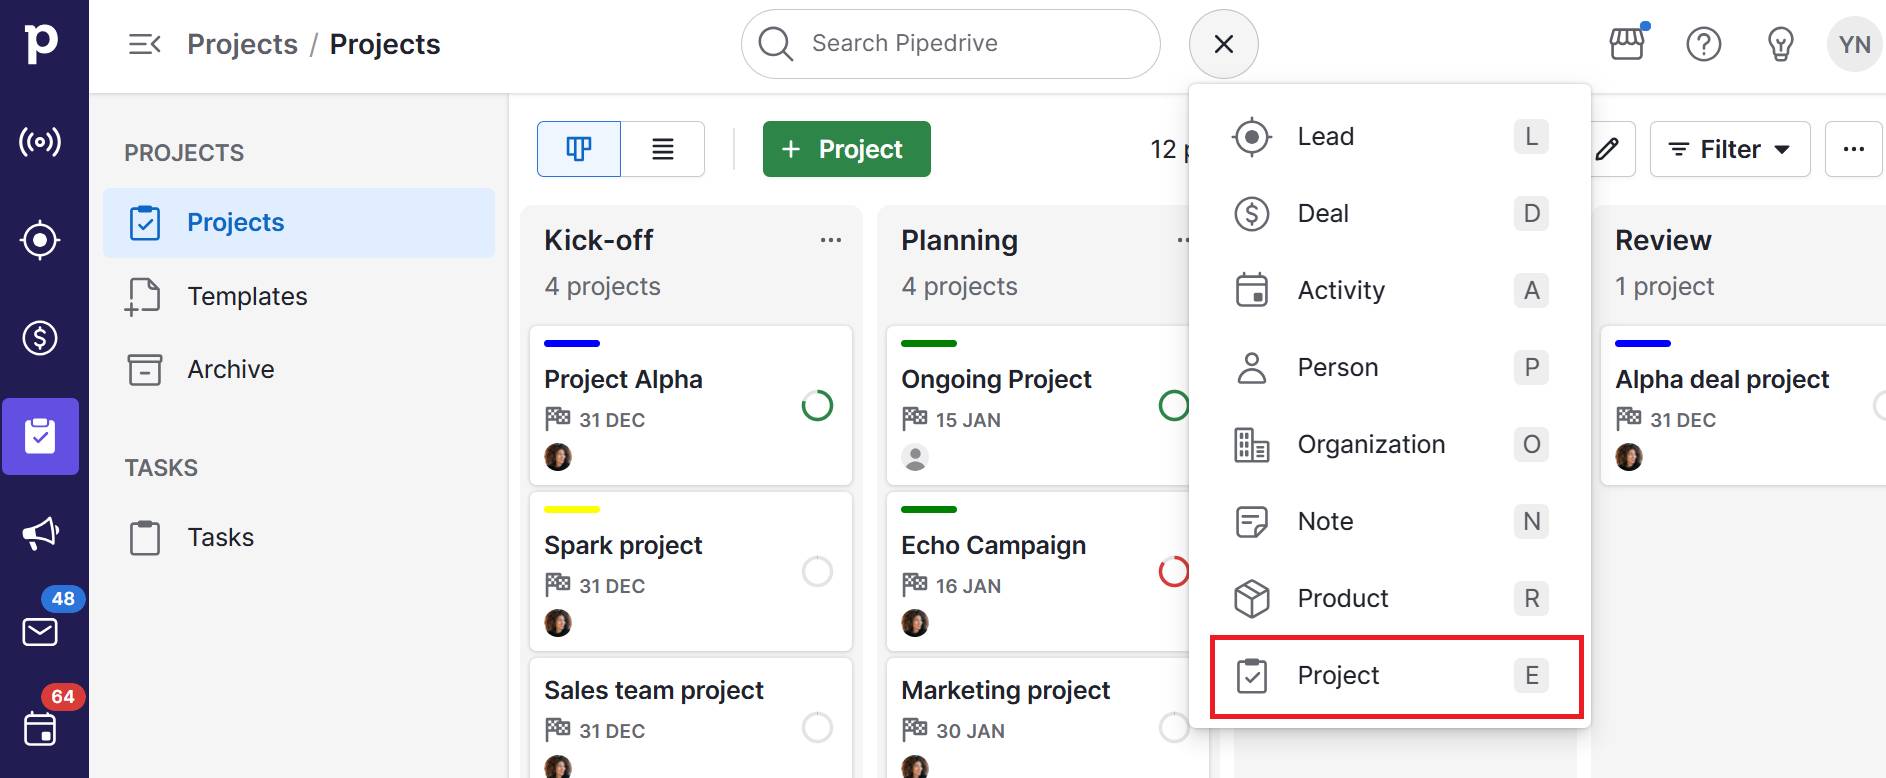Click owner avatar on Alpha deal project card
The height and width of the screenshot is (778, 1886).
1629,457
